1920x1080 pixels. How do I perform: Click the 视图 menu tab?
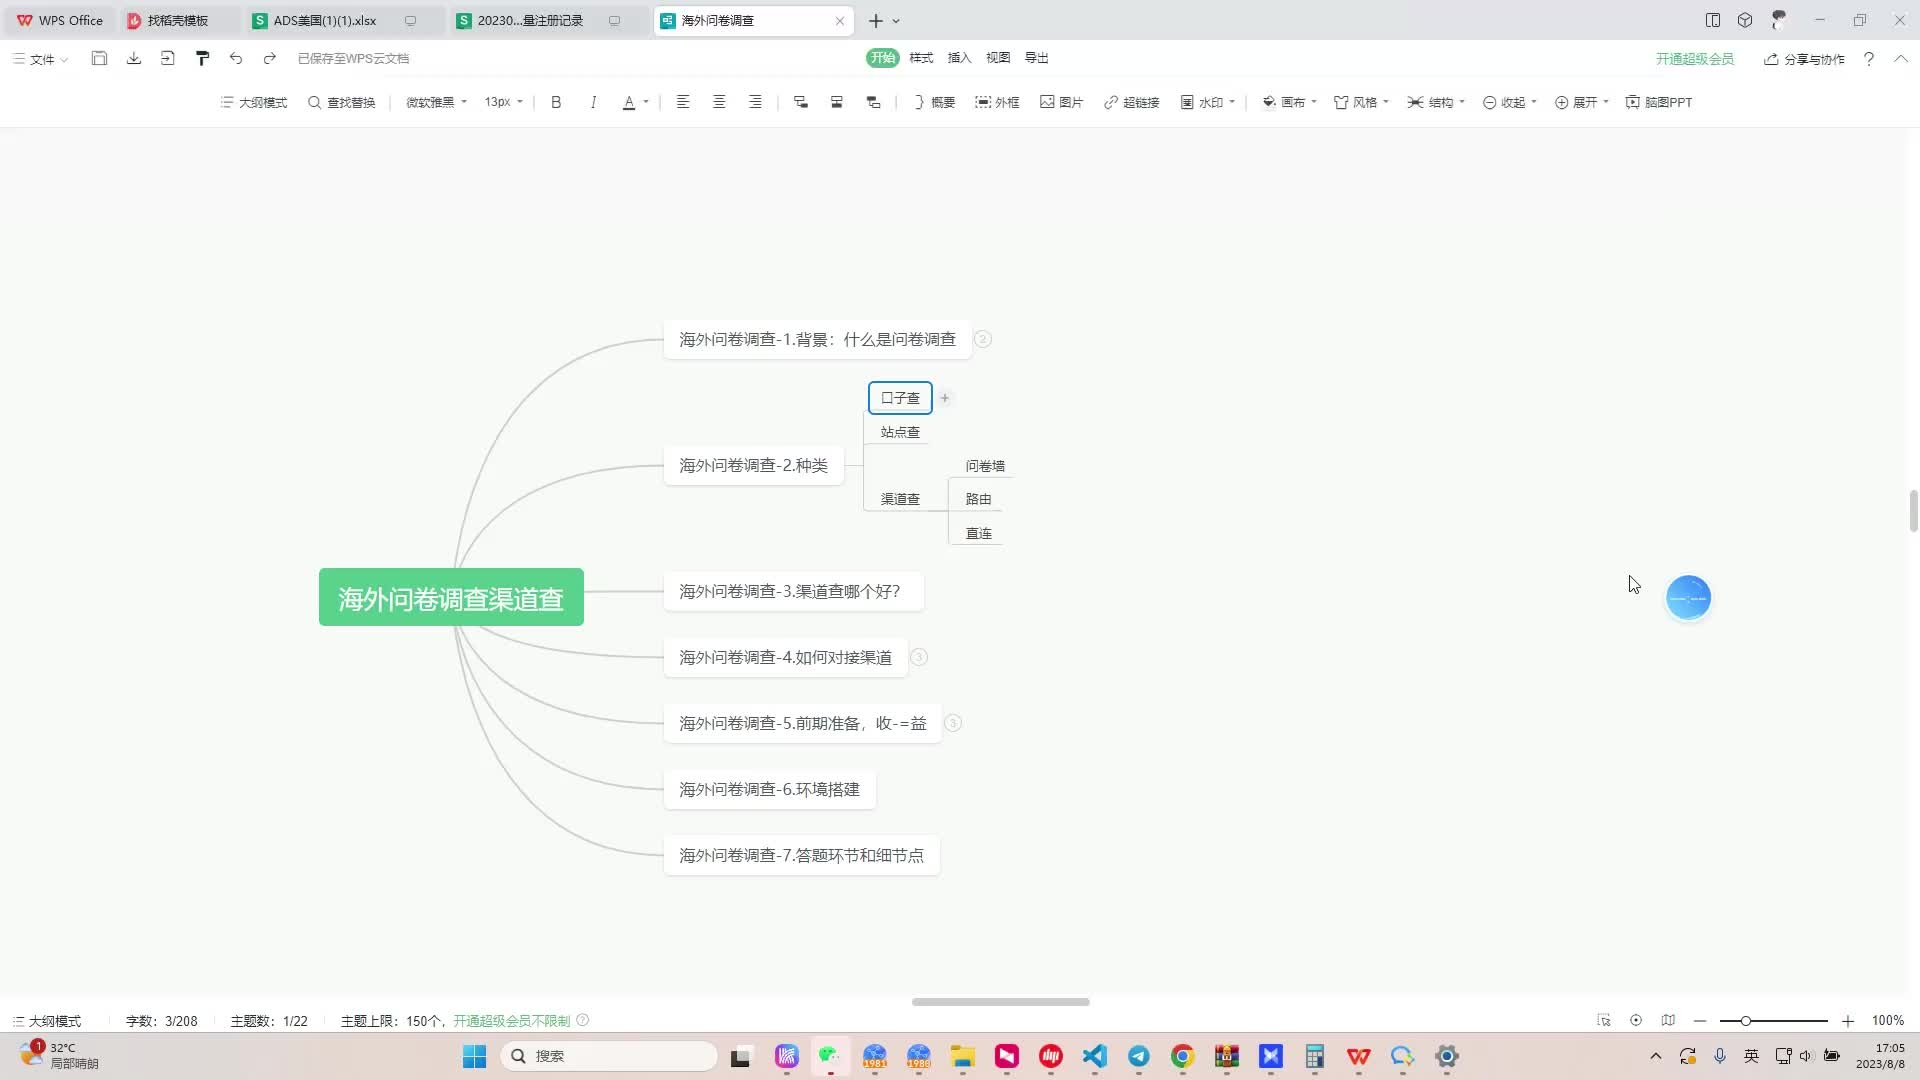[x=997, y=57]
